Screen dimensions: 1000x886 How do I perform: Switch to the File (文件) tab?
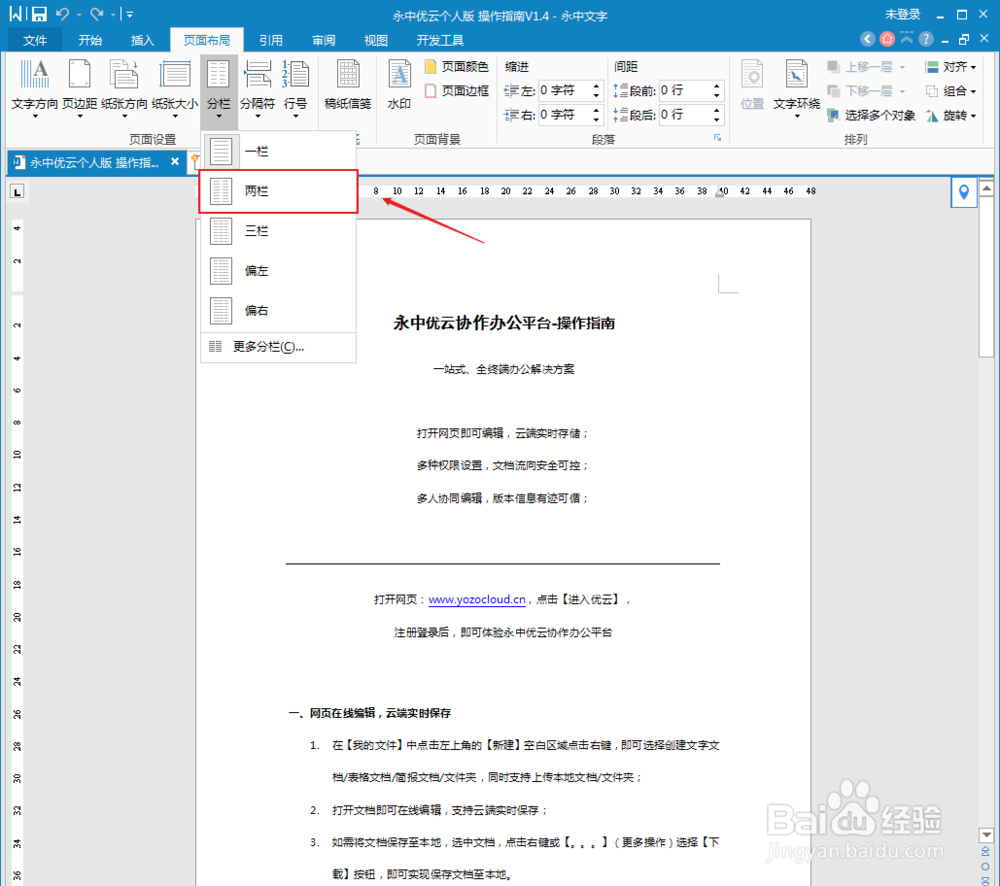pos(34,40)
